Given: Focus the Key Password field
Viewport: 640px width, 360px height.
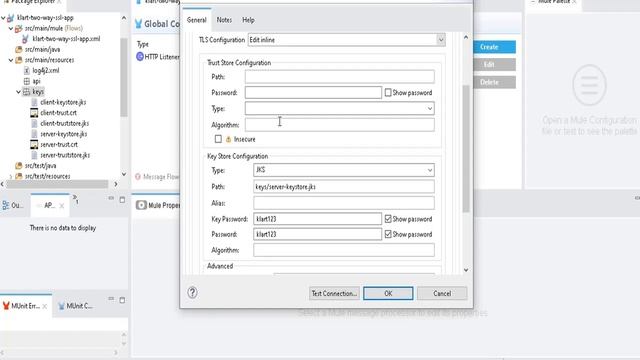Looking at the screenshot, I should [317, 219].
